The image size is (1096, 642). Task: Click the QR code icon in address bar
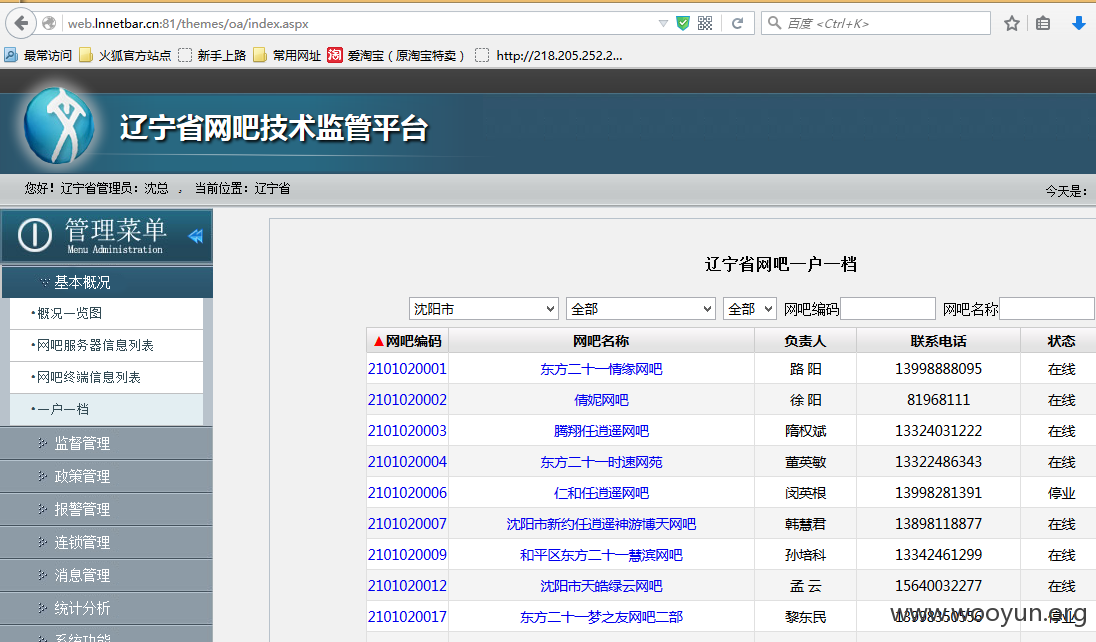(705, 23)
